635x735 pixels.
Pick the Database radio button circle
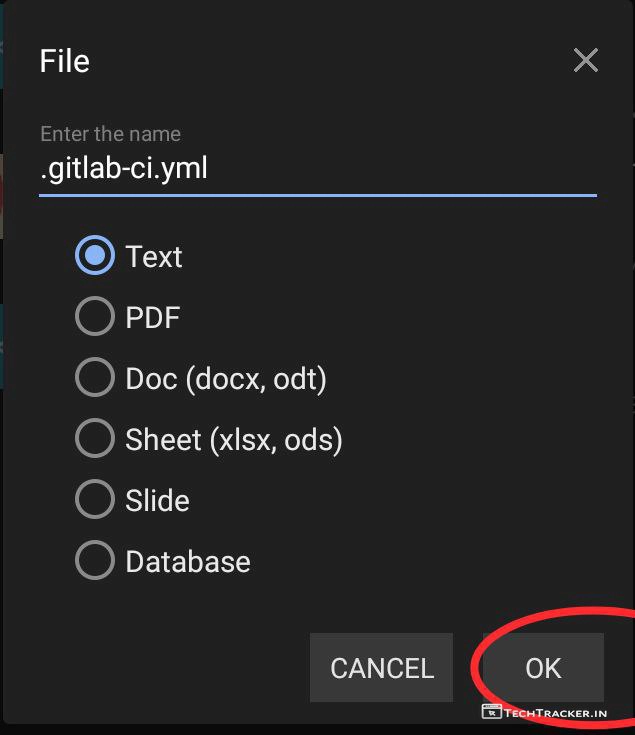(95, 561)
